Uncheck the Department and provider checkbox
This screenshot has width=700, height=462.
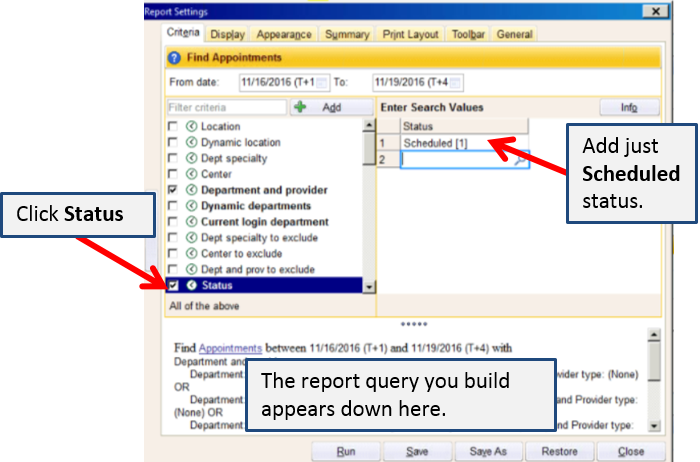(x=173, y=190)
